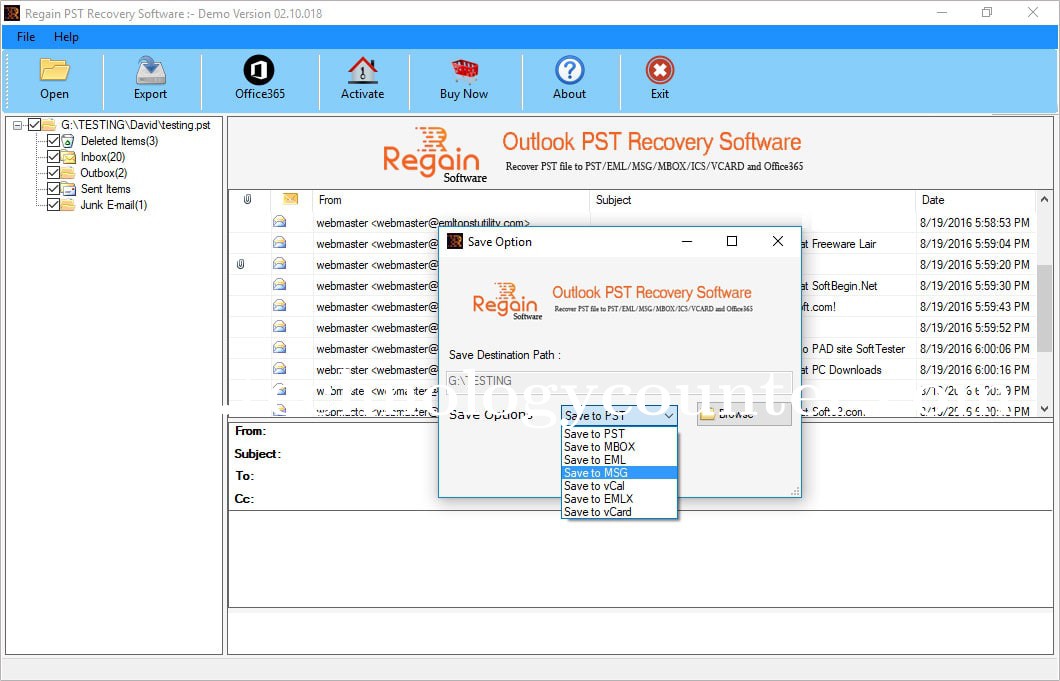Click the Browse button in Save Option dialog
The image size is (1060, 681).
pos(744,414)
